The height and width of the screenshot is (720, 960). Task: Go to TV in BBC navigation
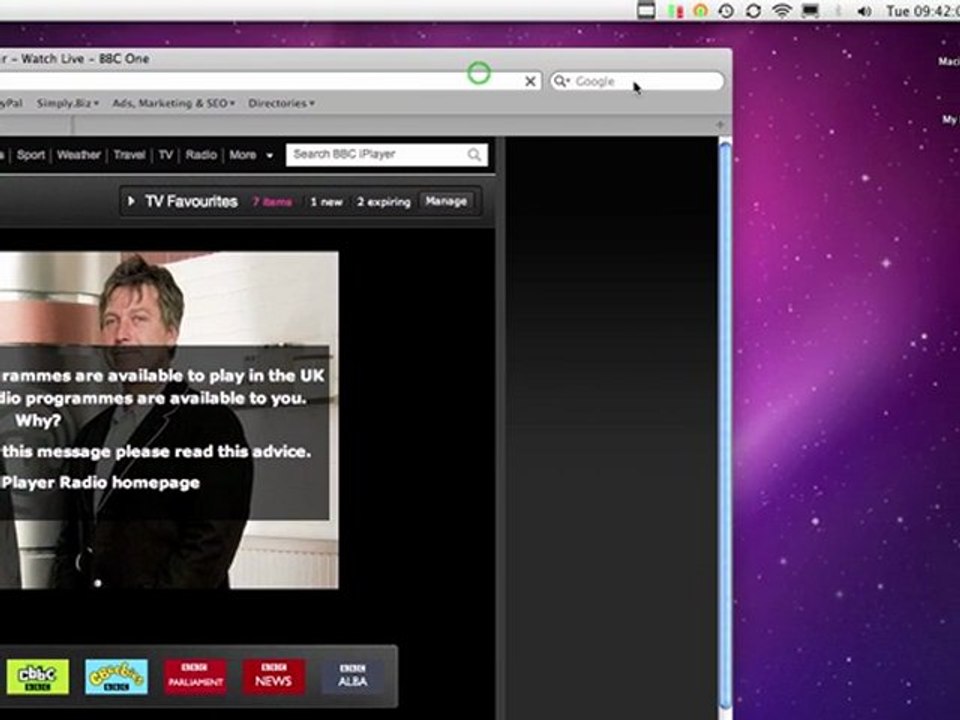[x=165, y=155]
